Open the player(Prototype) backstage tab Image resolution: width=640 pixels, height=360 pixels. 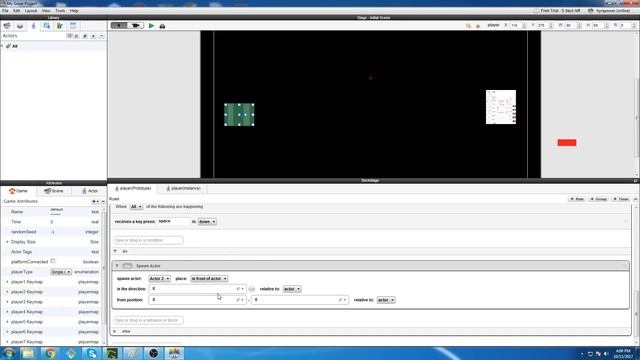click(x=133, y=189)
